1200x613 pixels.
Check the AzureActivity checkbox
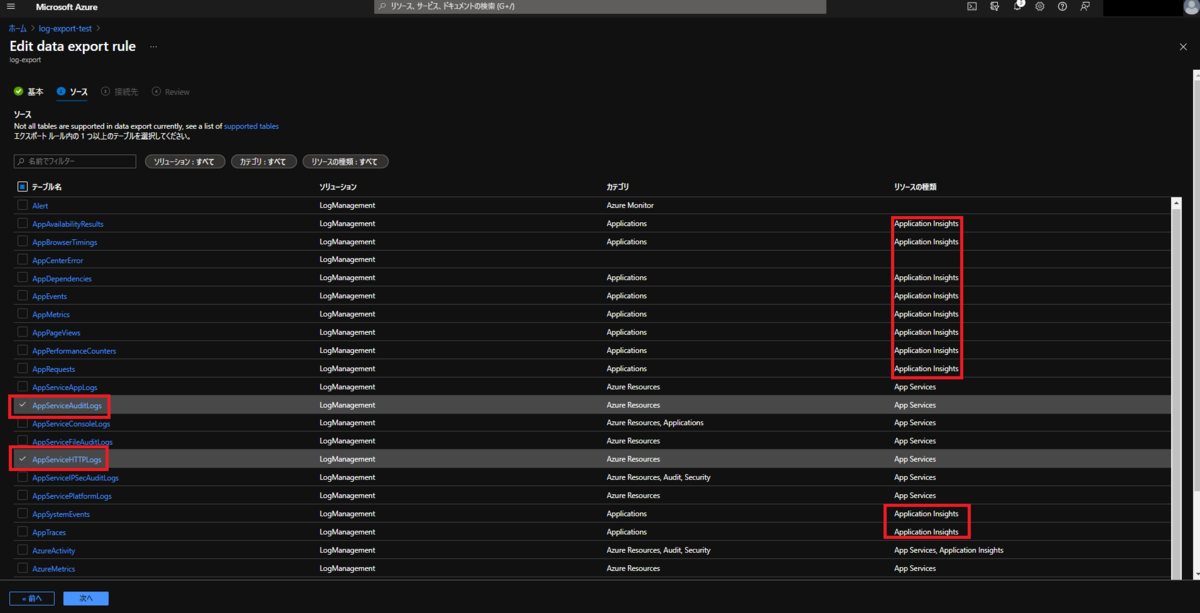(22, 550)
